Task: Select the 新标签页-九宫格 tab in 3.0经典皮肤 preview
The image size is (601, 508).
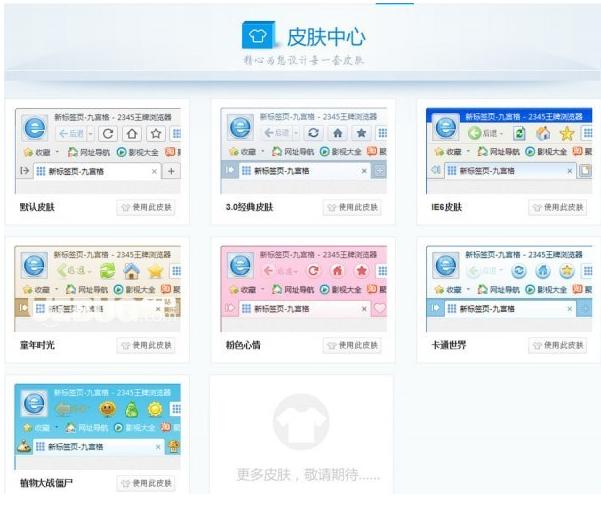Action: click(x=305, y=171)
